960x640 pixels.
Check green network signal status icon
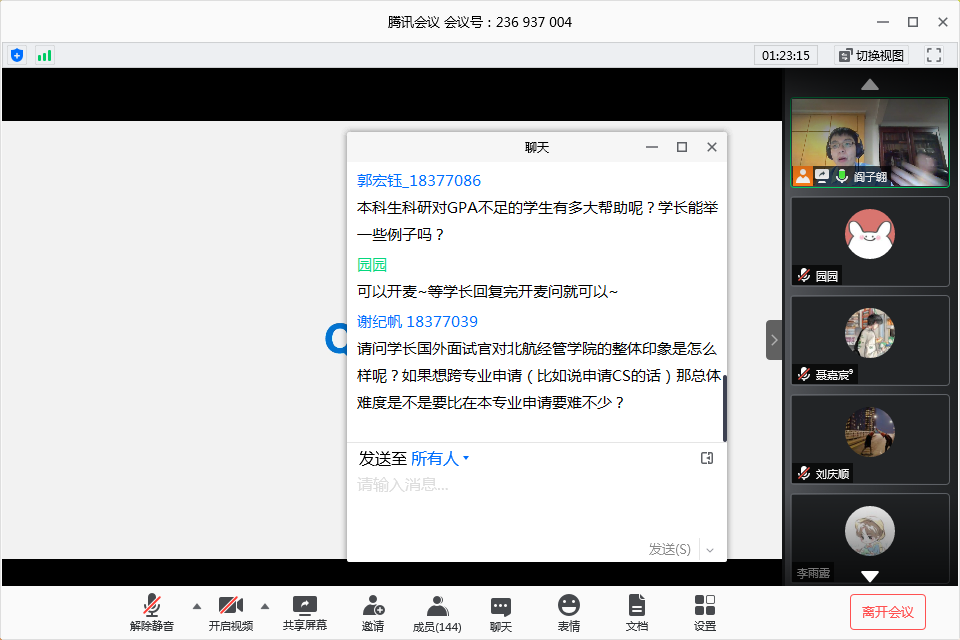tap(44, 55)
